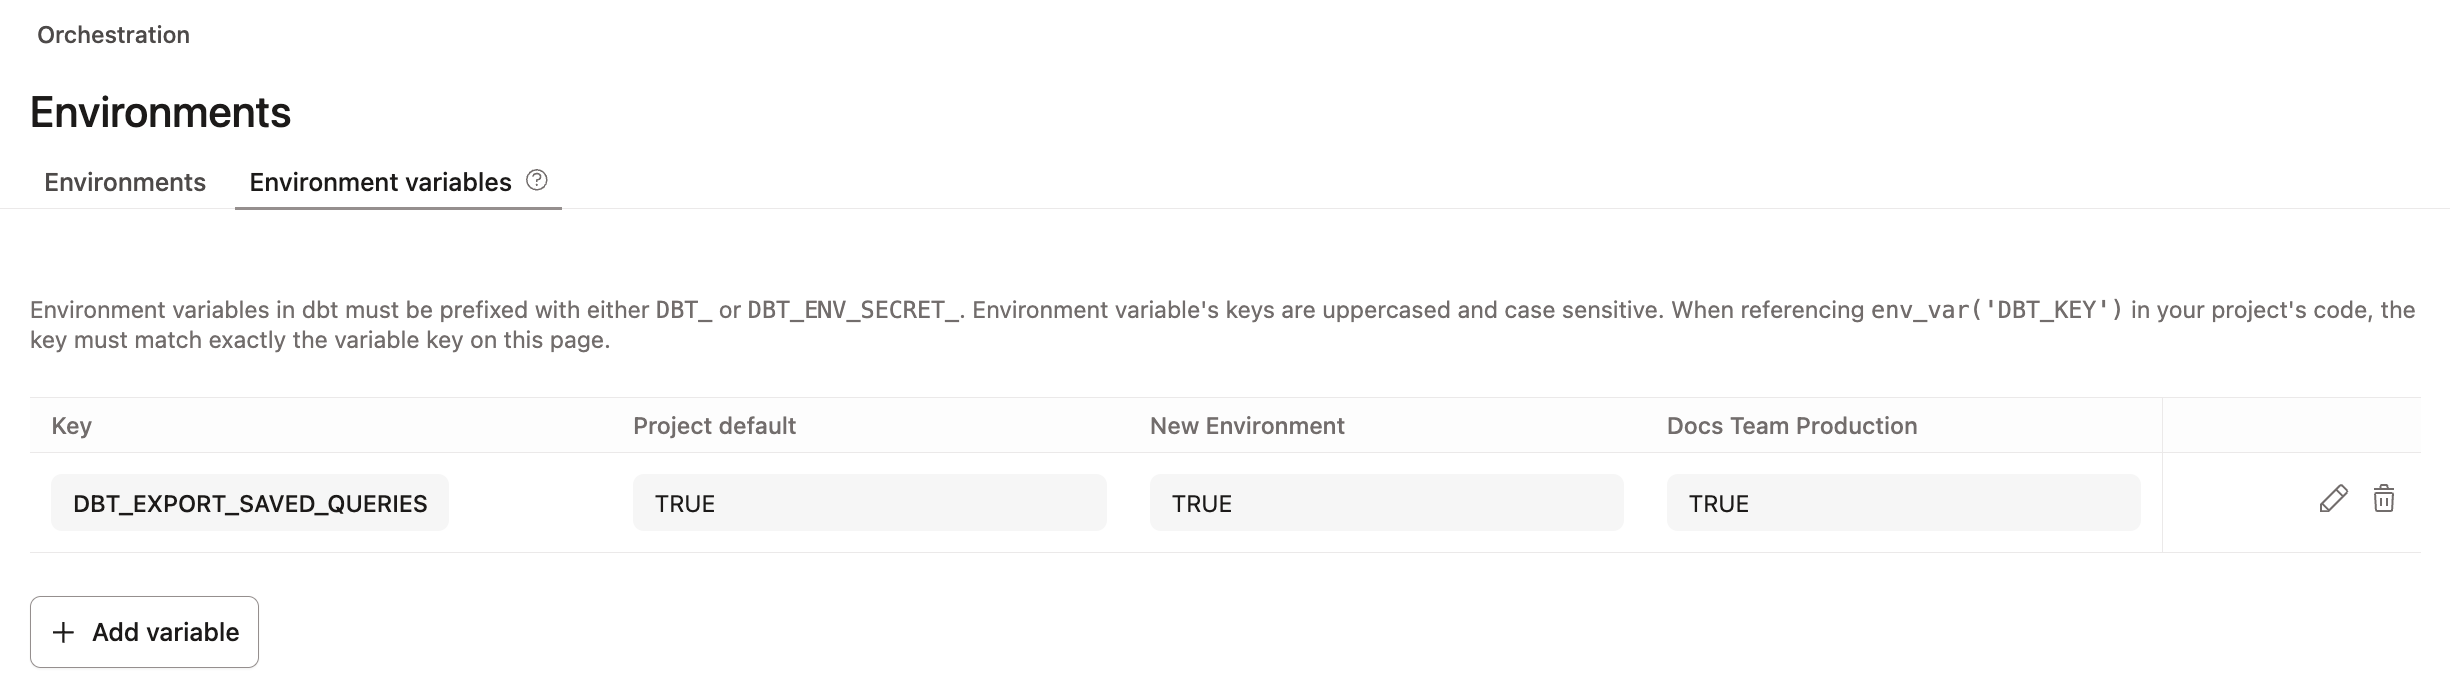Navigate back via the Orchestration breadcrumb

click(x=112, y=34)
